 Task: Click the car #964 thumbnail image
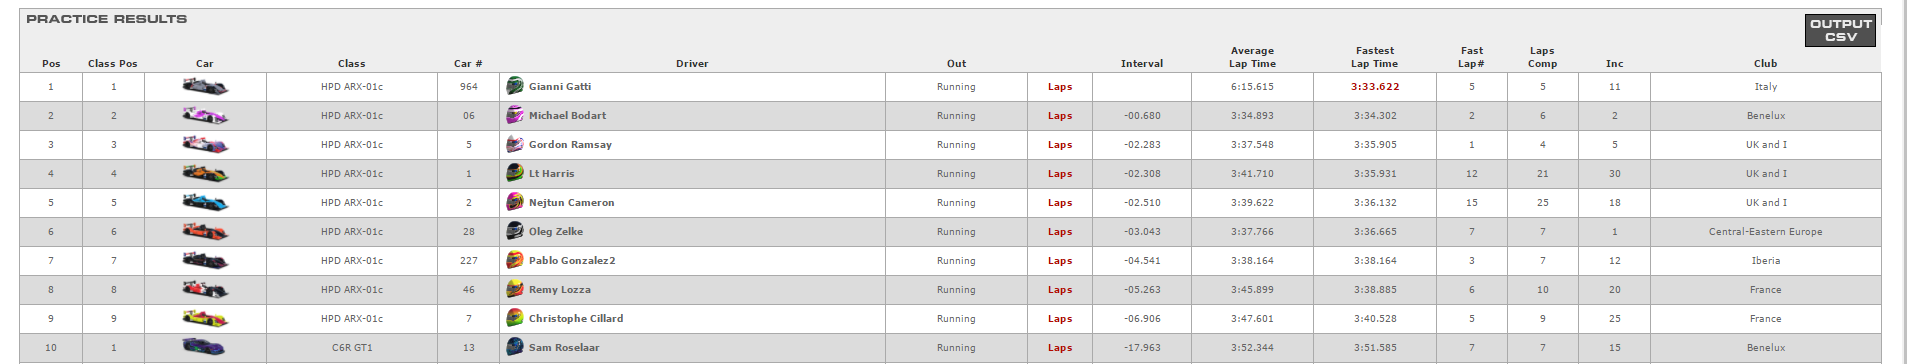coord(205,87)
